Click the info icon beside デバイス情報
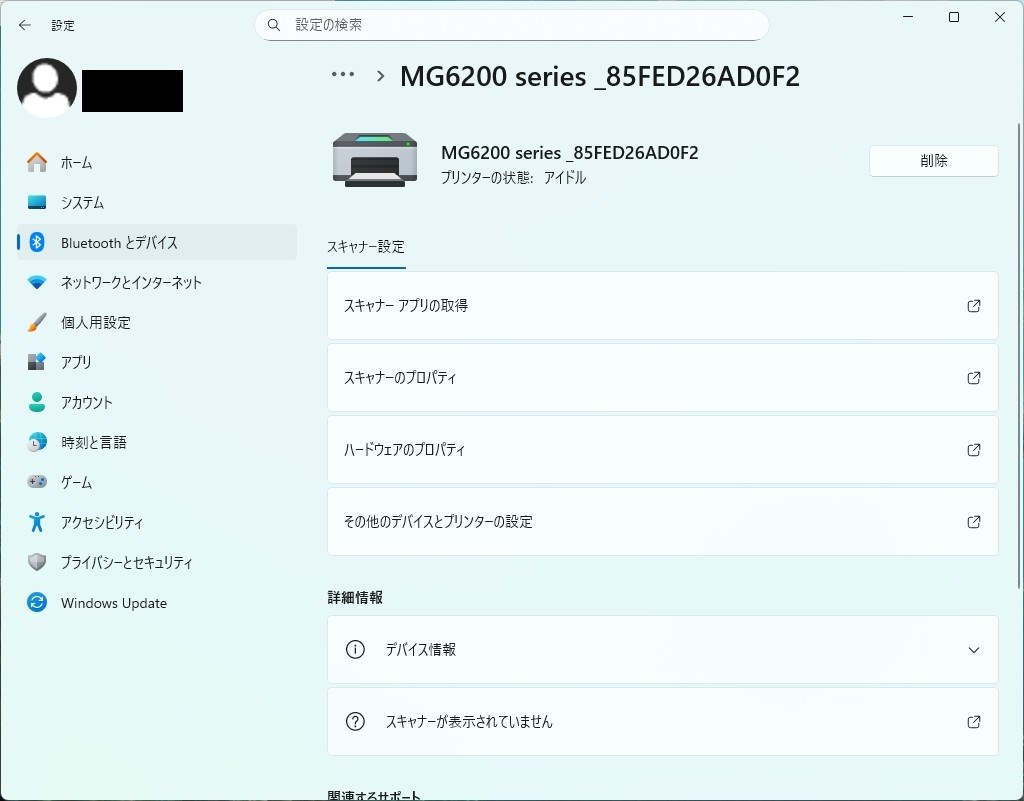Viewport: 1024px width, 801px height. (x=355, y=650)
